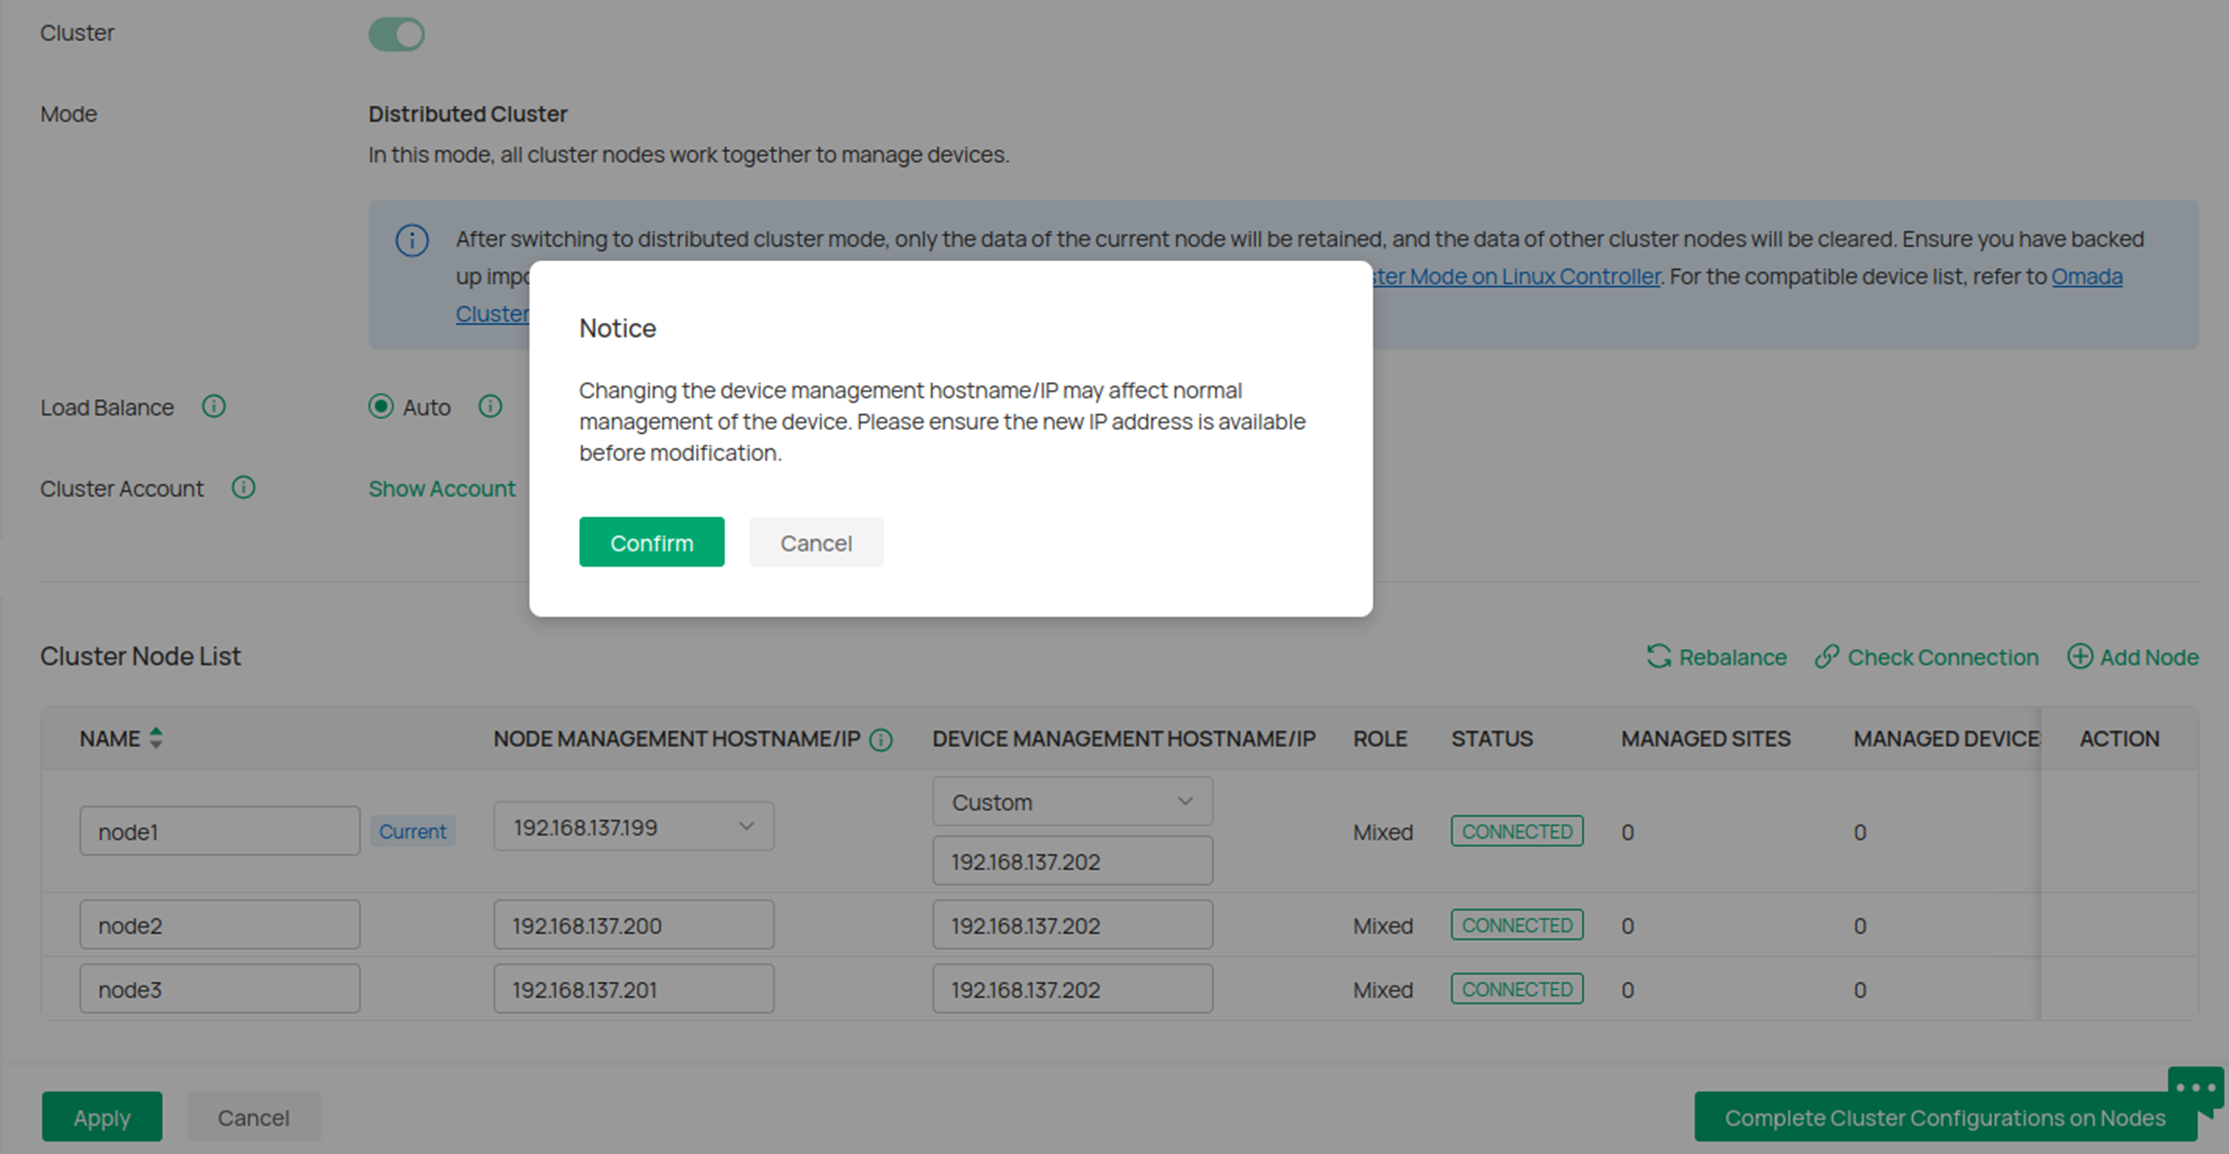Disable the Cluster toggle switch
The width and height of the screenshot is (2229, 1154).
click(396, 33)
